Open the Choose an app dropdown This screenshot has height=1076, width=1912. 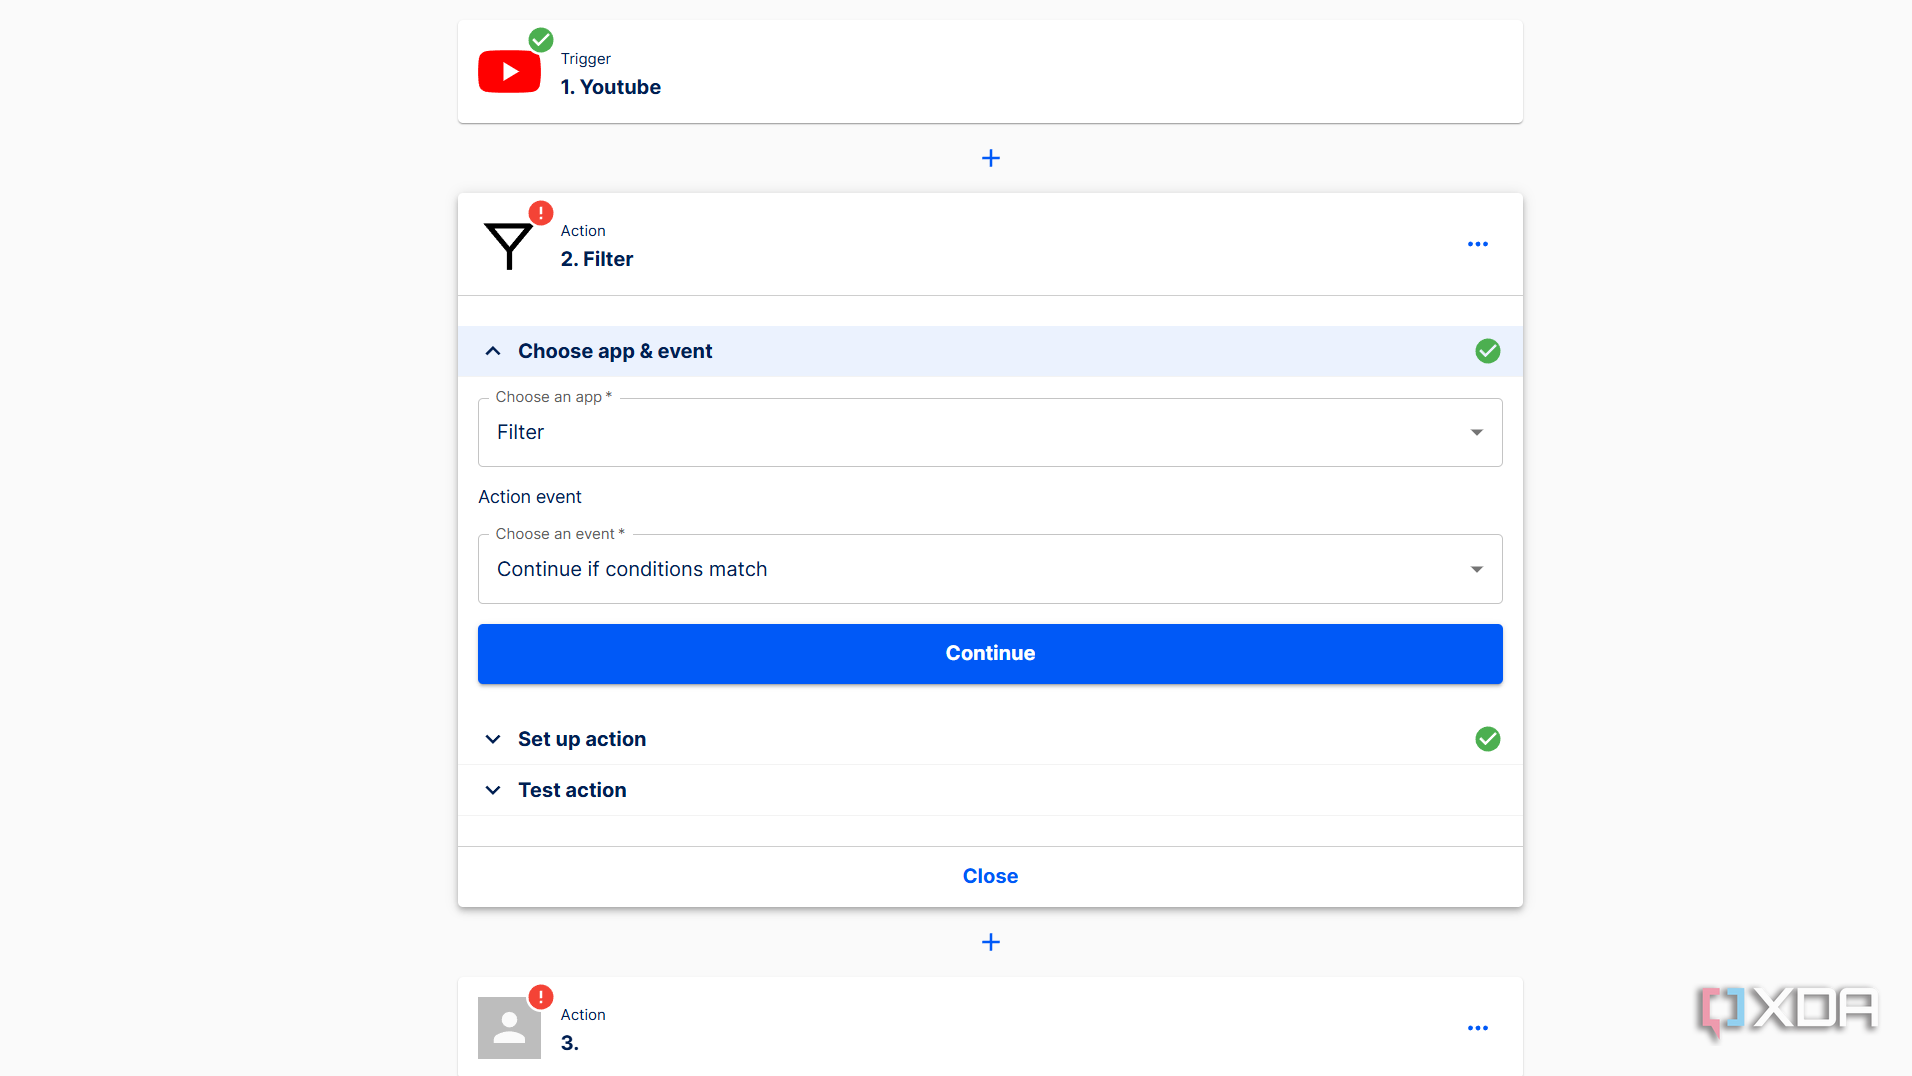point(990,432)
